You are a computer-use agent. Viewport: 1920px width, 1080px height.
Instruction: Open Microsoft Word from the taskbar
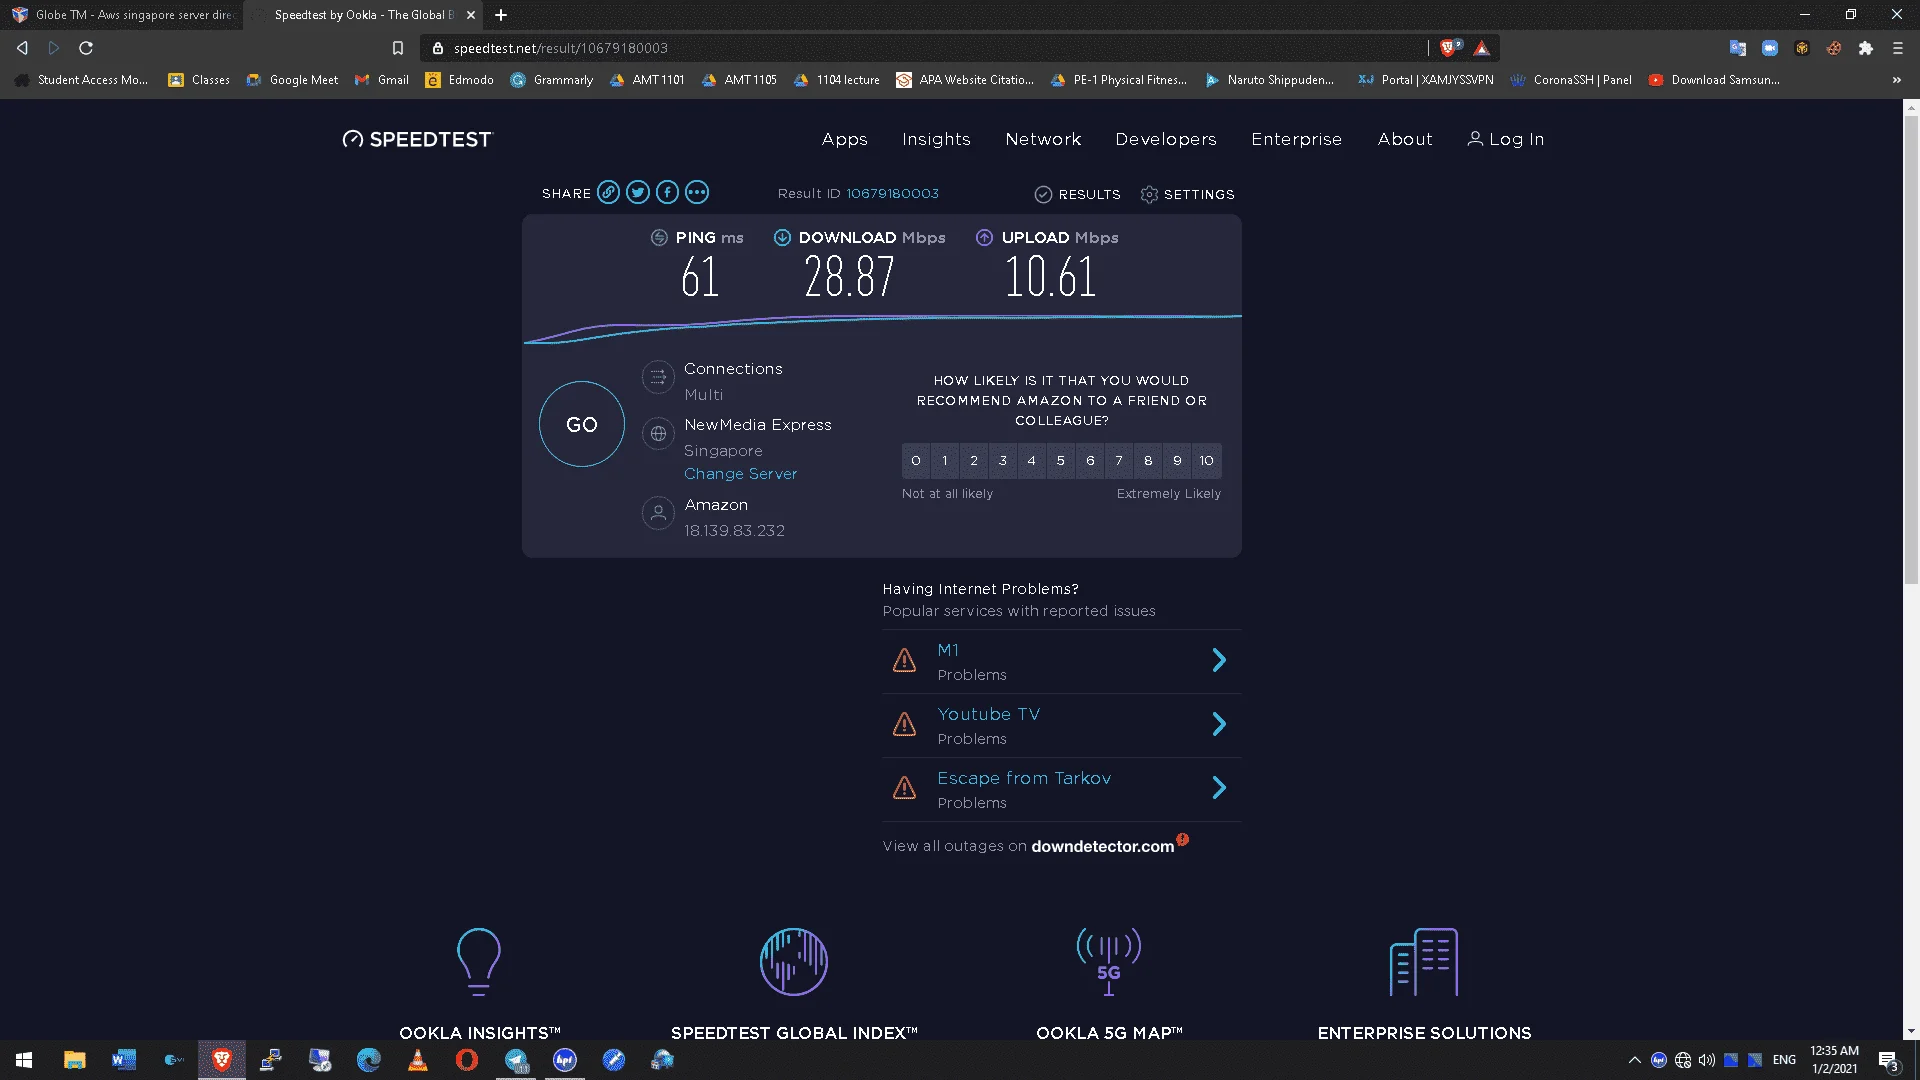click(x=124, y=1060)
